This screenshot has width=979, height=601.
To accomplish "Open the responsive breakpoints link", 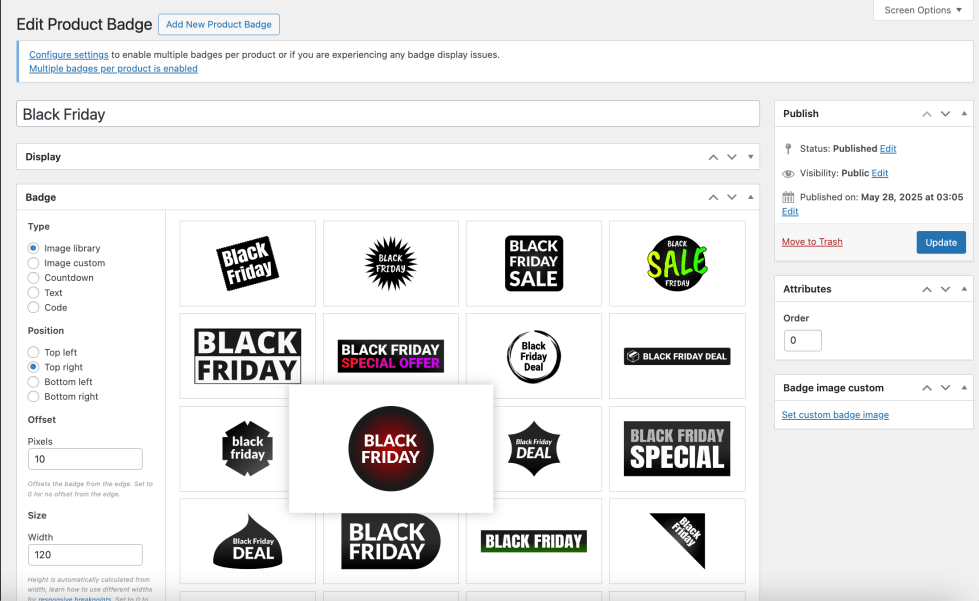I will point(75,599).
